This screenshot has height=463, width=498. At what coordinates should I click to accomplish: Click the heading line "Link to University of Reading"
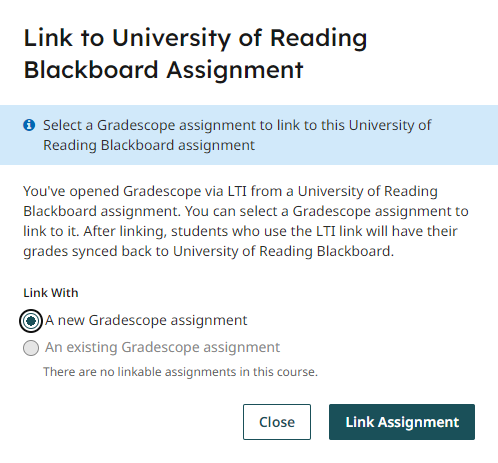tap(195, 38)
